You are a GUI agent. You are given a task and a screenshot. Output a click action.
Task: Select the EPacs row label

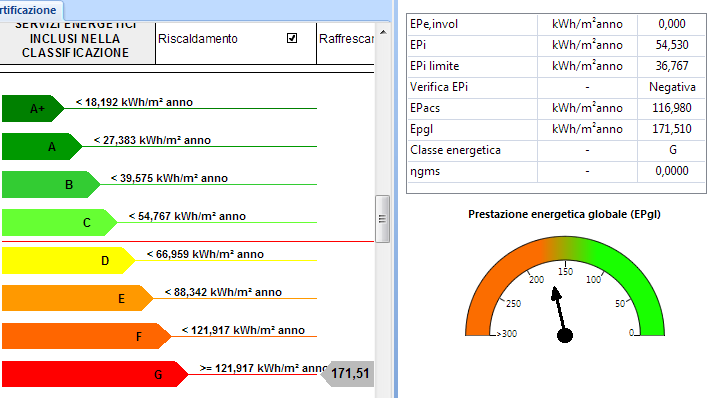pos(425,108)
